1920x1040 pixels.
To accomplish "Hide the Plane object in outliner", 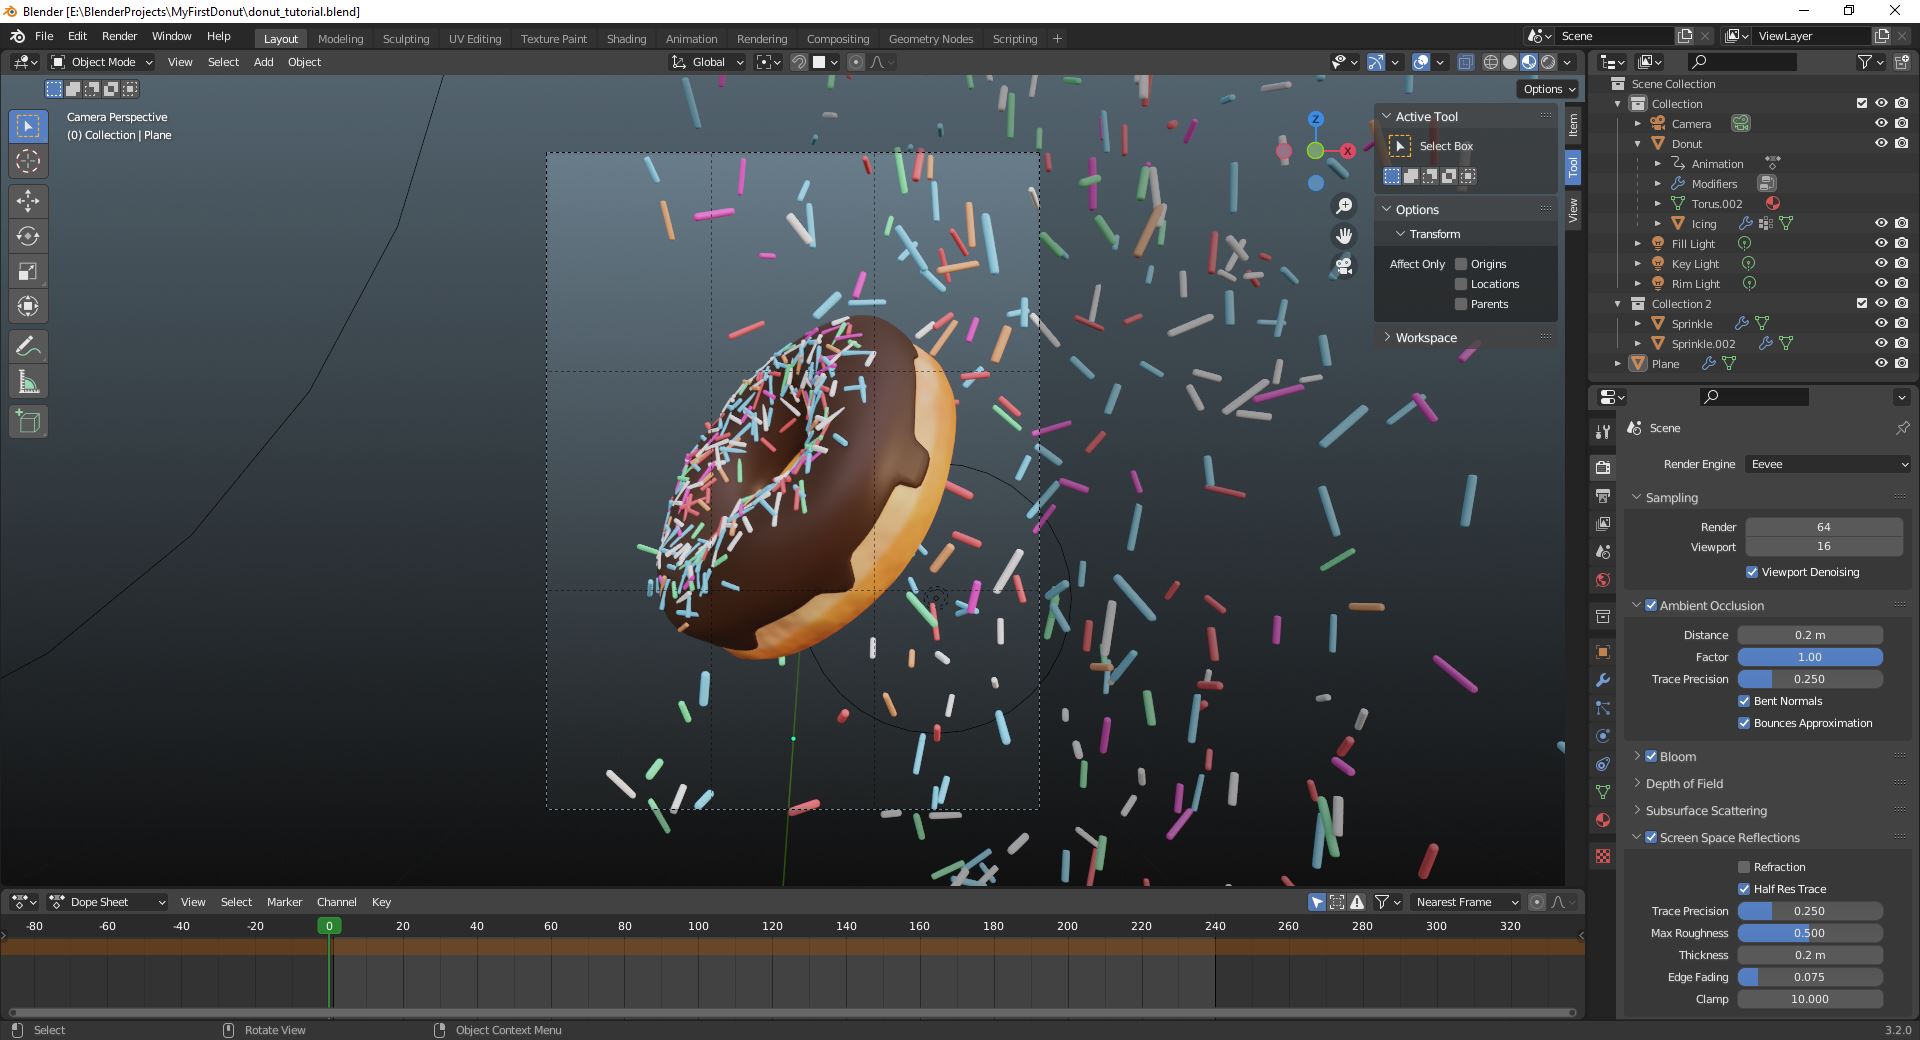I will pos(1881,364).
